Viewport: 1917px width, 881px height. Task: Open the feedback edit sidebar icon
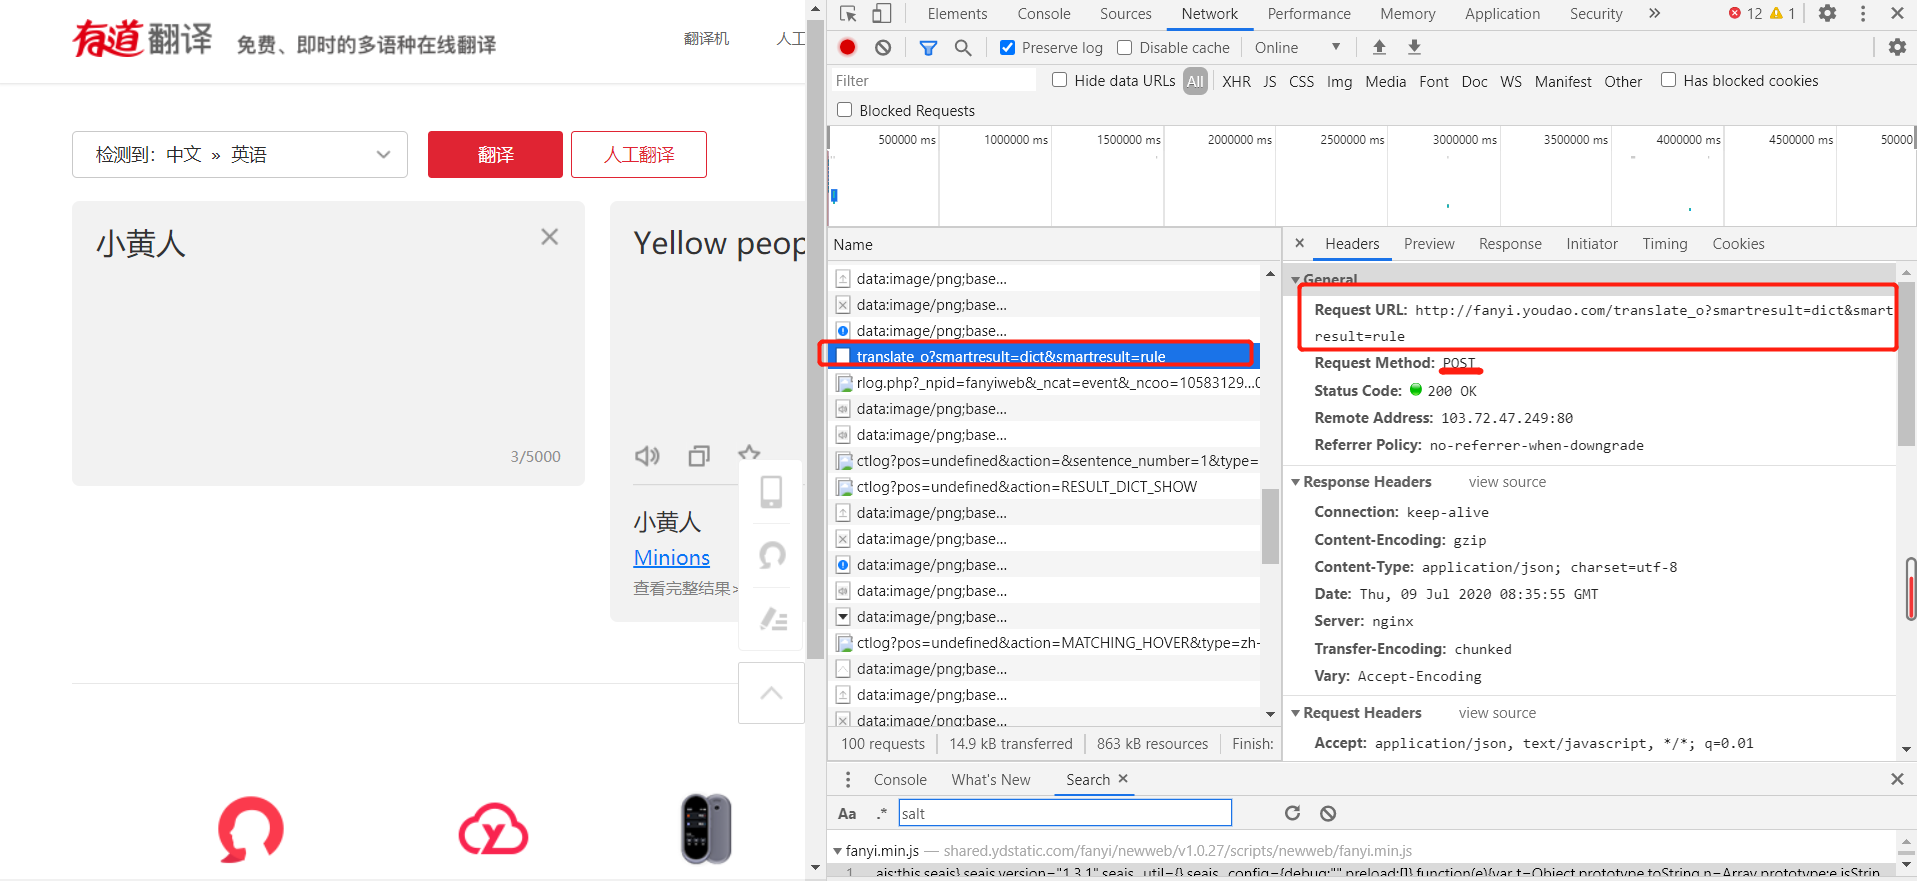click(x=773, y=619)
